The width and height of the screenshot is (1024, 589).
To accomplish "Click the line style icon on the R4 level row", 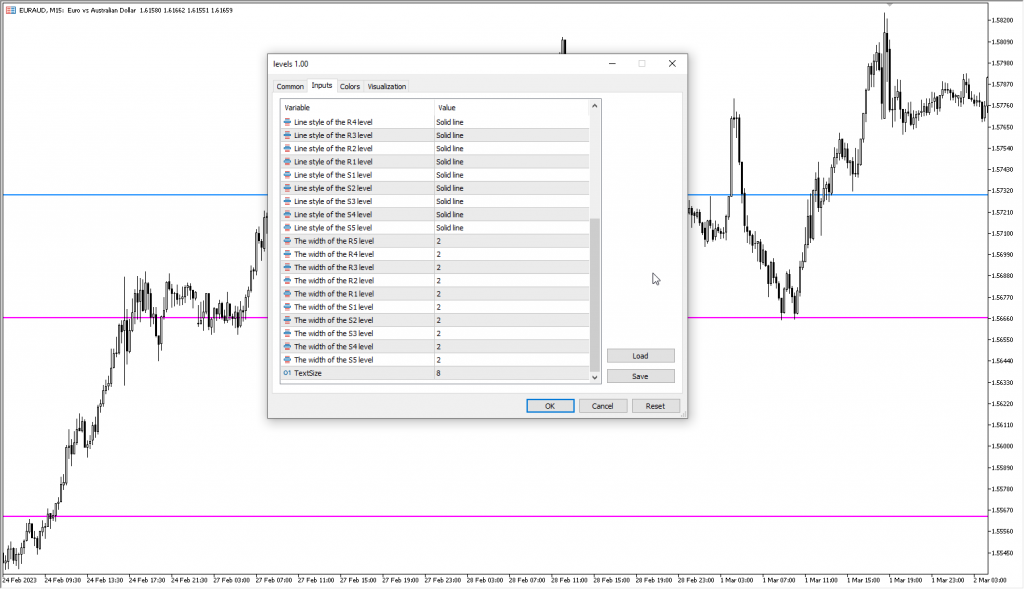I will [287, 122].
